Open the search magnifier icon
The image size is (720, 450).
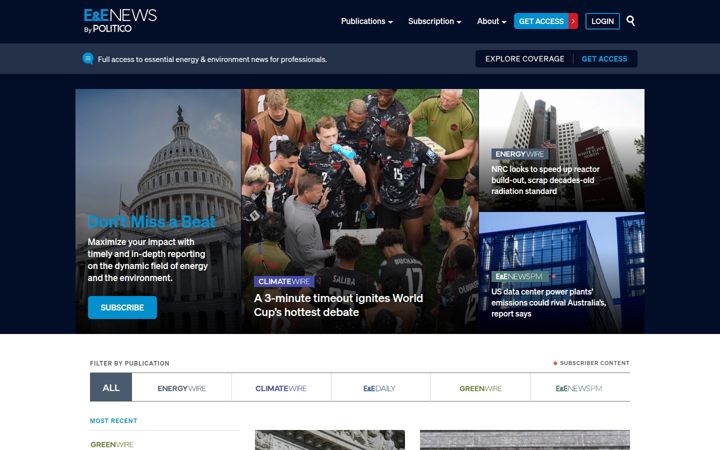point(630,21)
